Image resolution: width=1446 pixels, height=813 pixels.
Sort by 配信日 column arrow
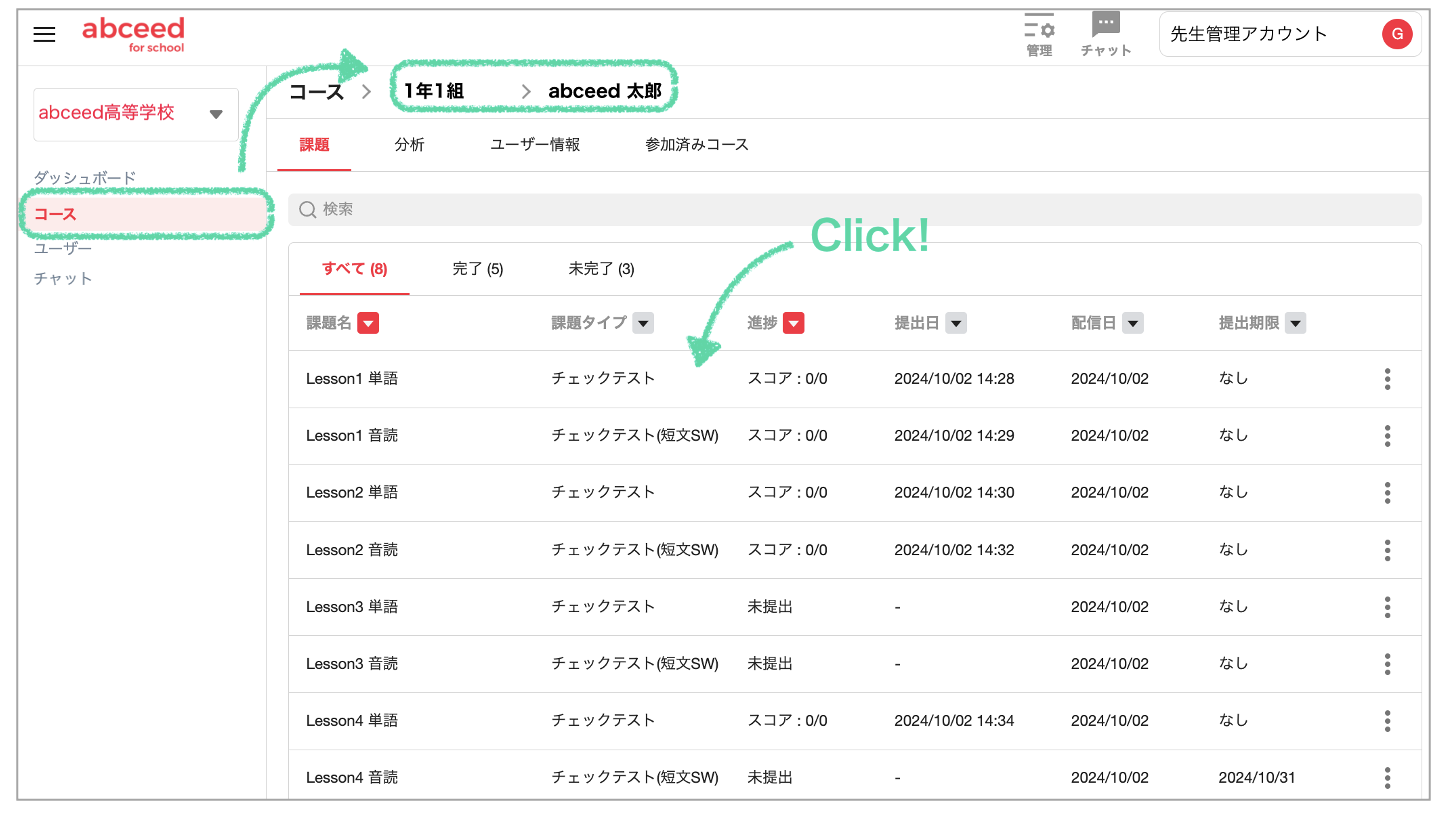tap(1133, 323)
